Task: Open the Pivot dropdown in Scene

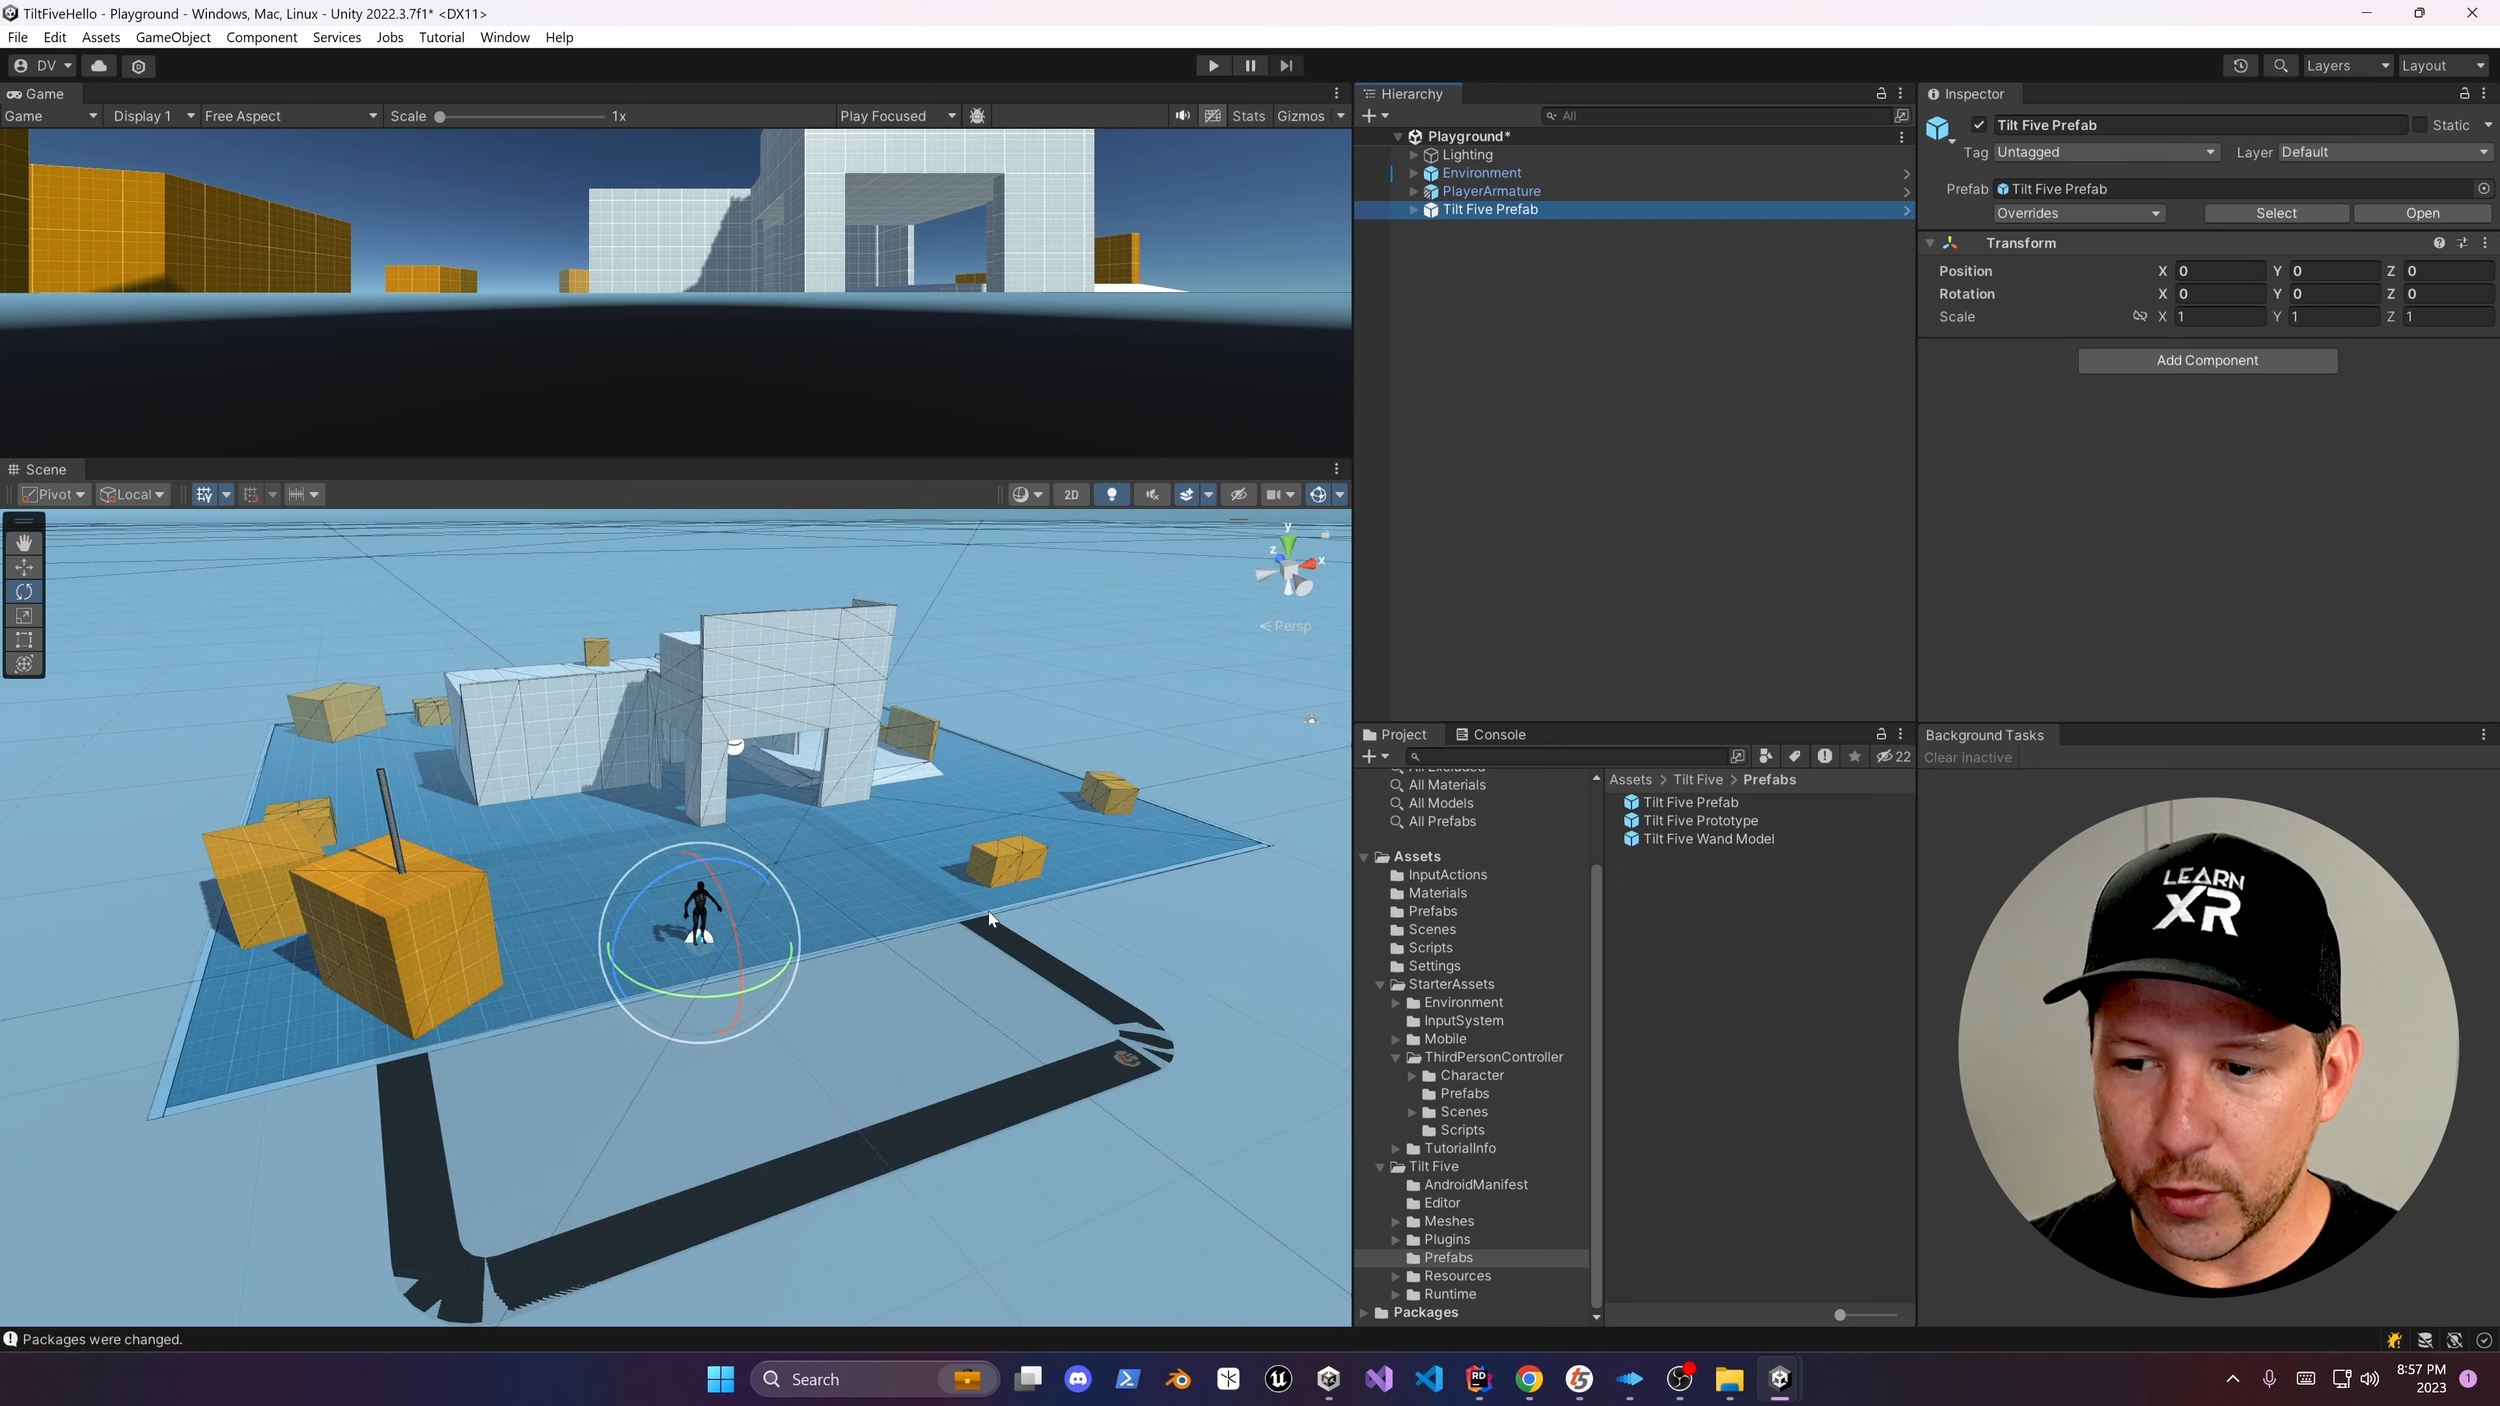Action: (54, 495)
